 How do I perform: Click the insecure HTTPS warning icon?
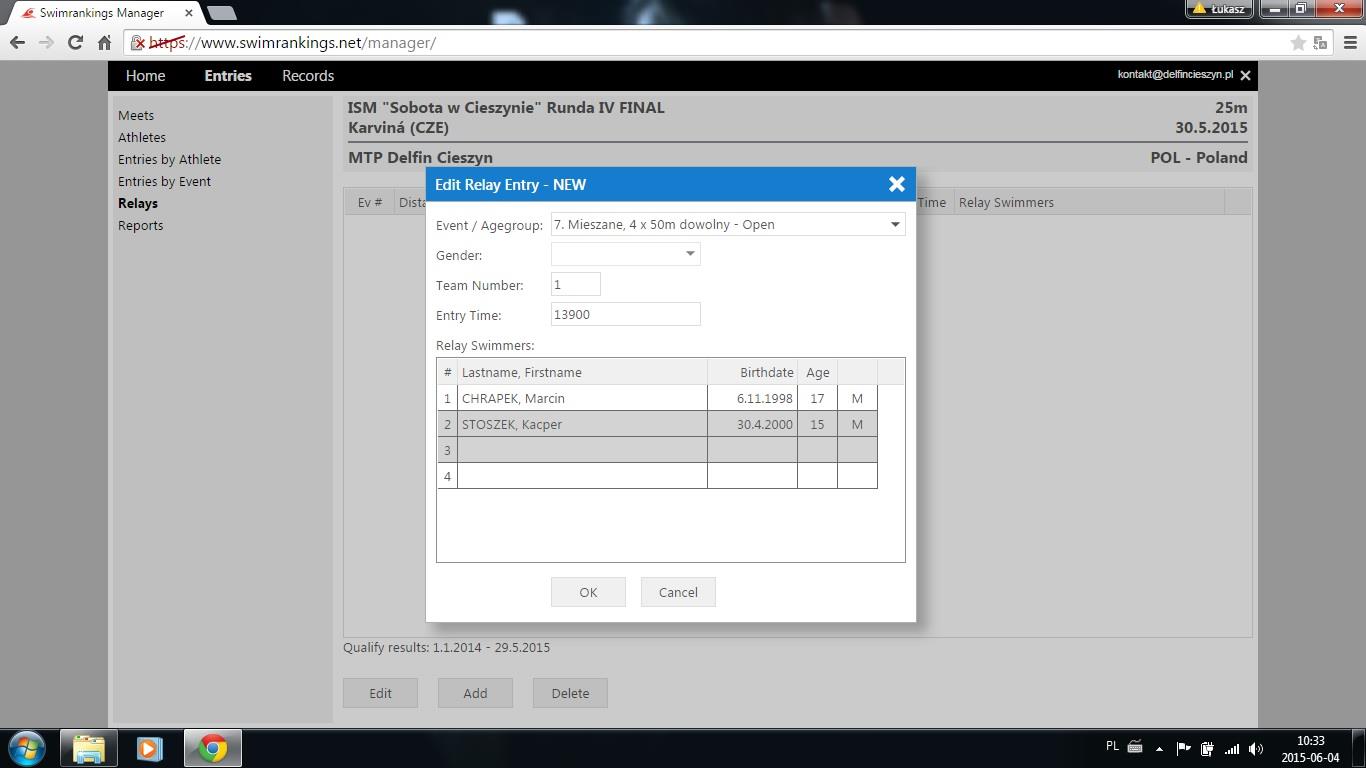[140, 43]
